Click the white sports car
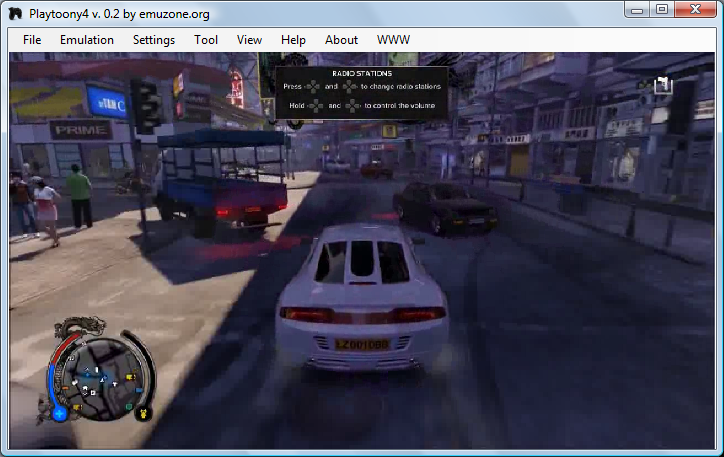Viewport: 724px width, 457px height. click(x=362, y=298)
